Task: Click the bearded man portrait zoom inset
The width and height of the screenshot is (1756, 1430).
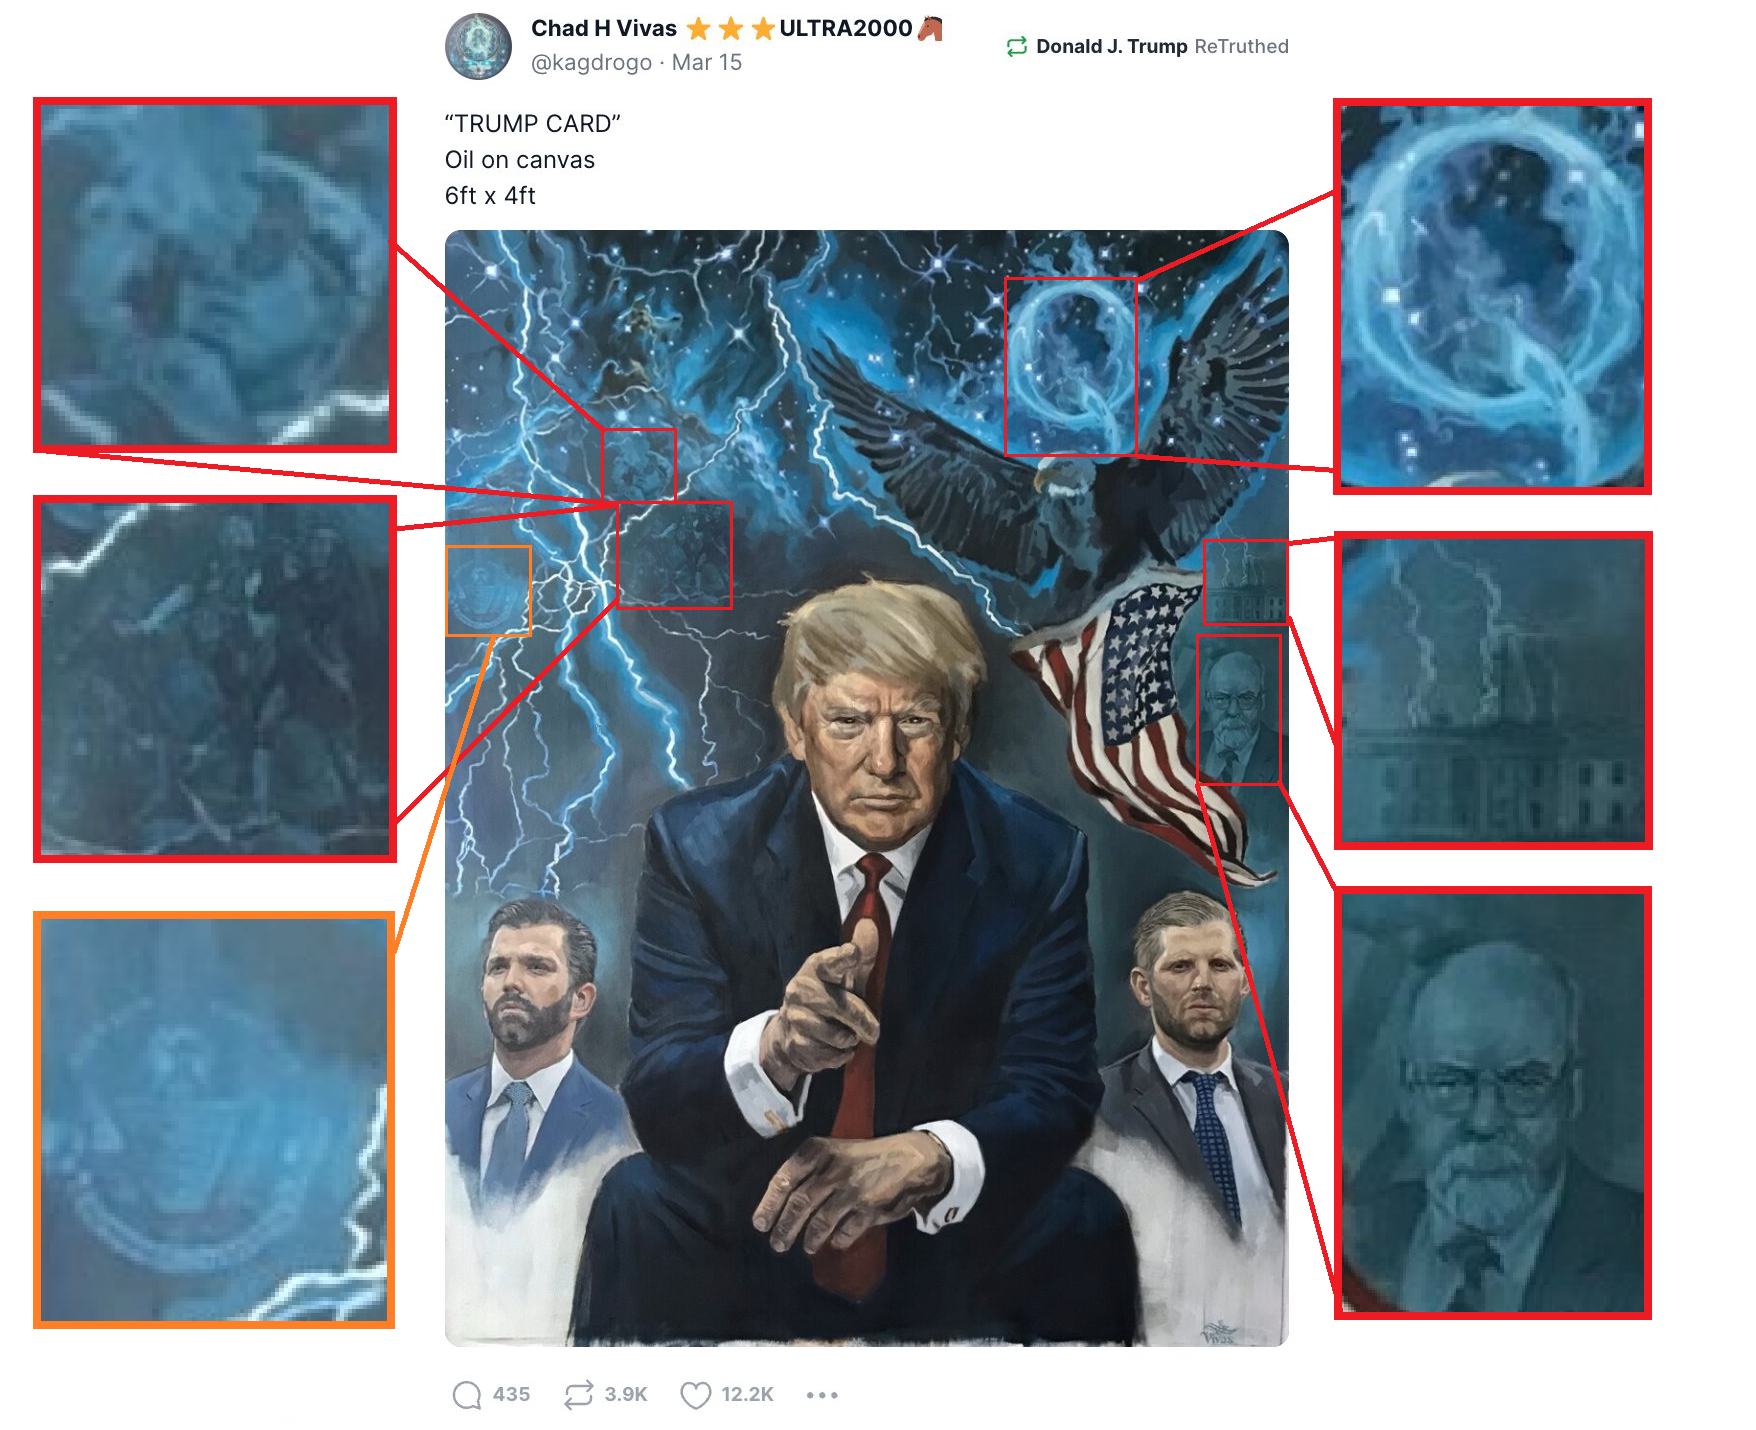Action: point(1492,1102)
